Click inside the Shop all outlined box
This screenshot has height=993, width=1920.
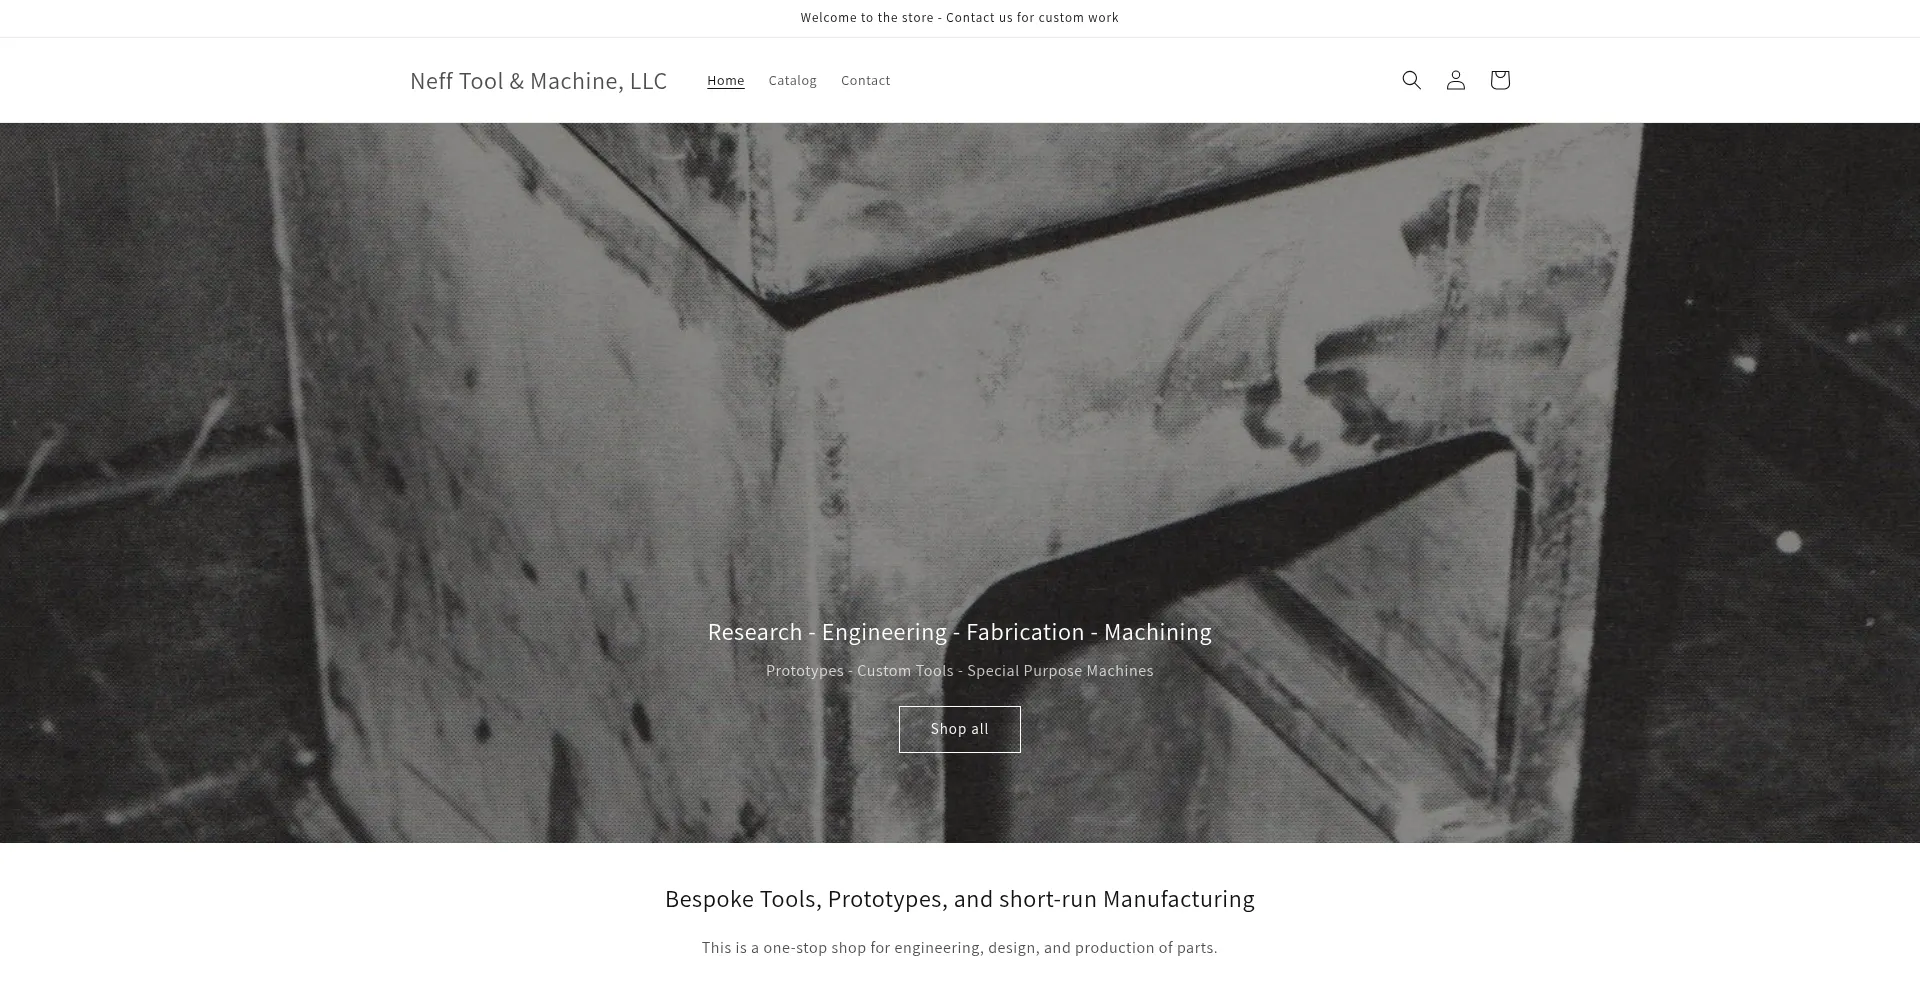tap(959, 729)
